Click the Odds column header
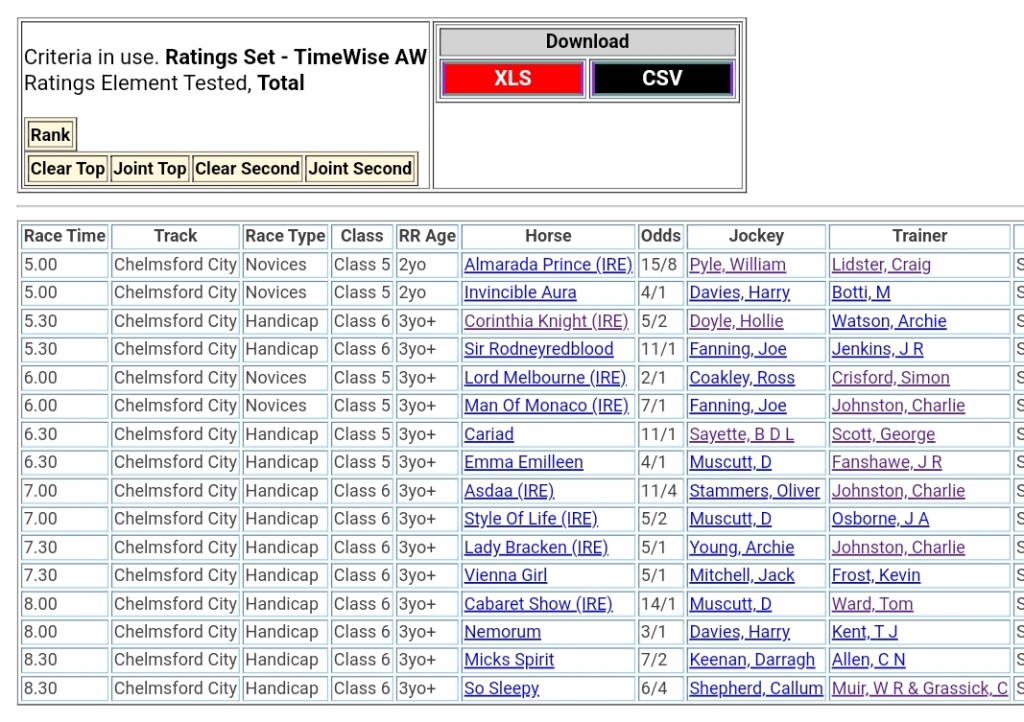This screenshot has height=722, width=1024. 660,236
